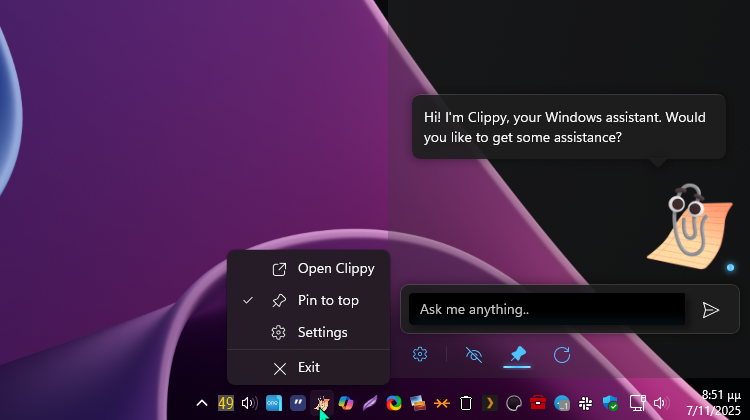Open the white trash bin tray icon
This screenshot has height=420, width=750.
[466, 403]
